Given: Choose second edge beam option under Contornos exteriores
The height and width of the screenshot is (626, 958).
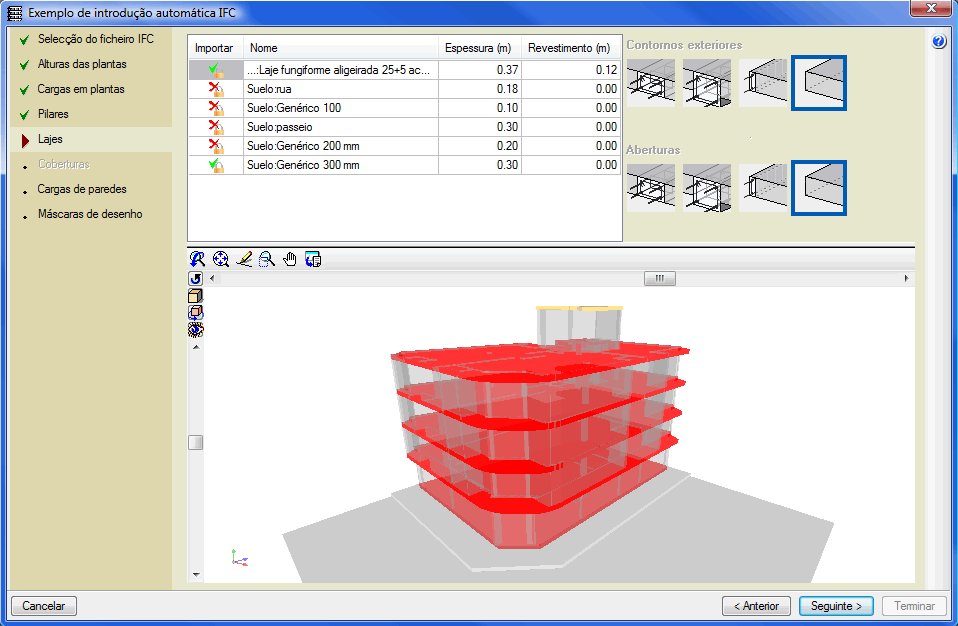Looking at the screenshot, I should pos(707,83).
